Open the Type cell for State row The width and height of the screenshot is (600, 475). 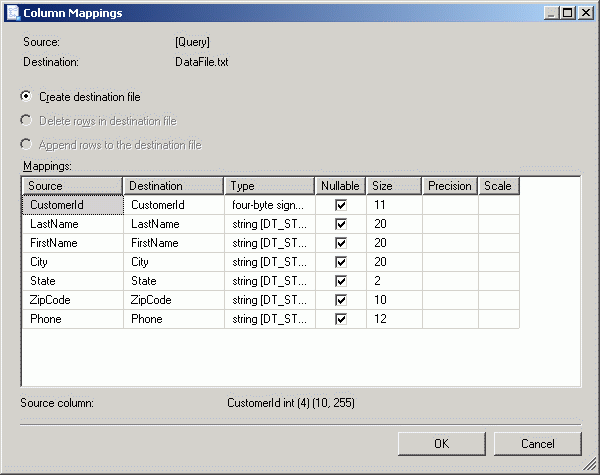click(x=269, y=281)
